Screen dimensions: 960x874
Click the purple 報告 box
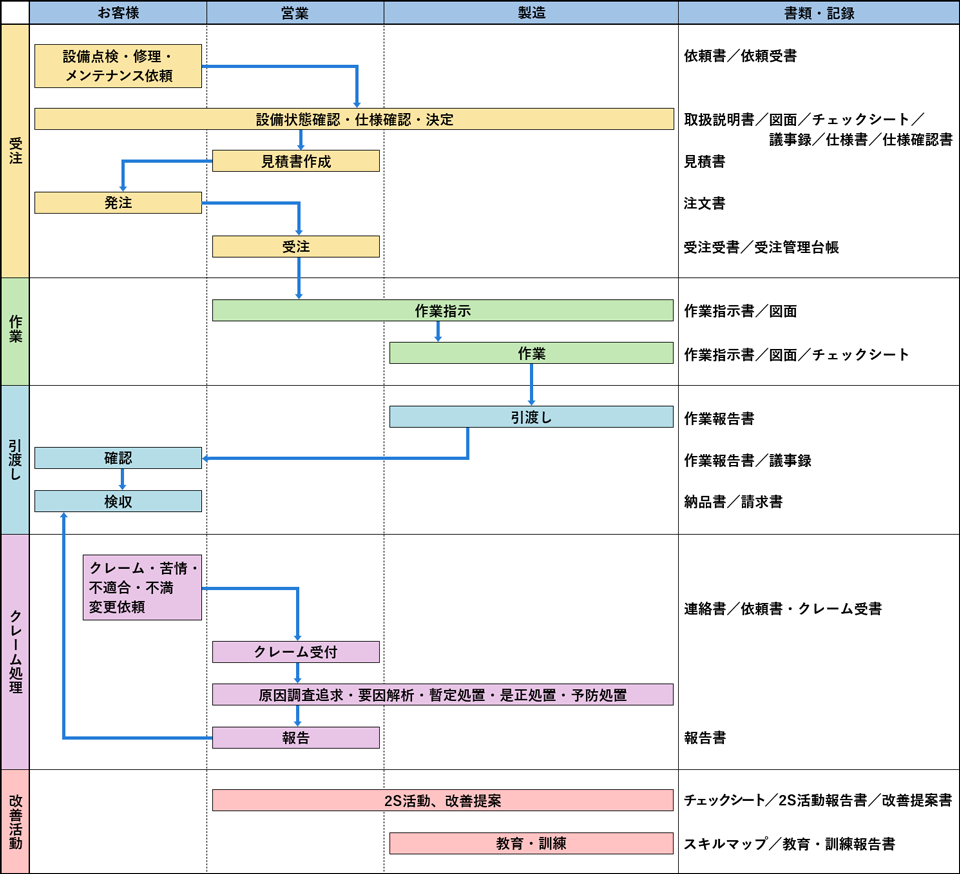pos(296,738)
